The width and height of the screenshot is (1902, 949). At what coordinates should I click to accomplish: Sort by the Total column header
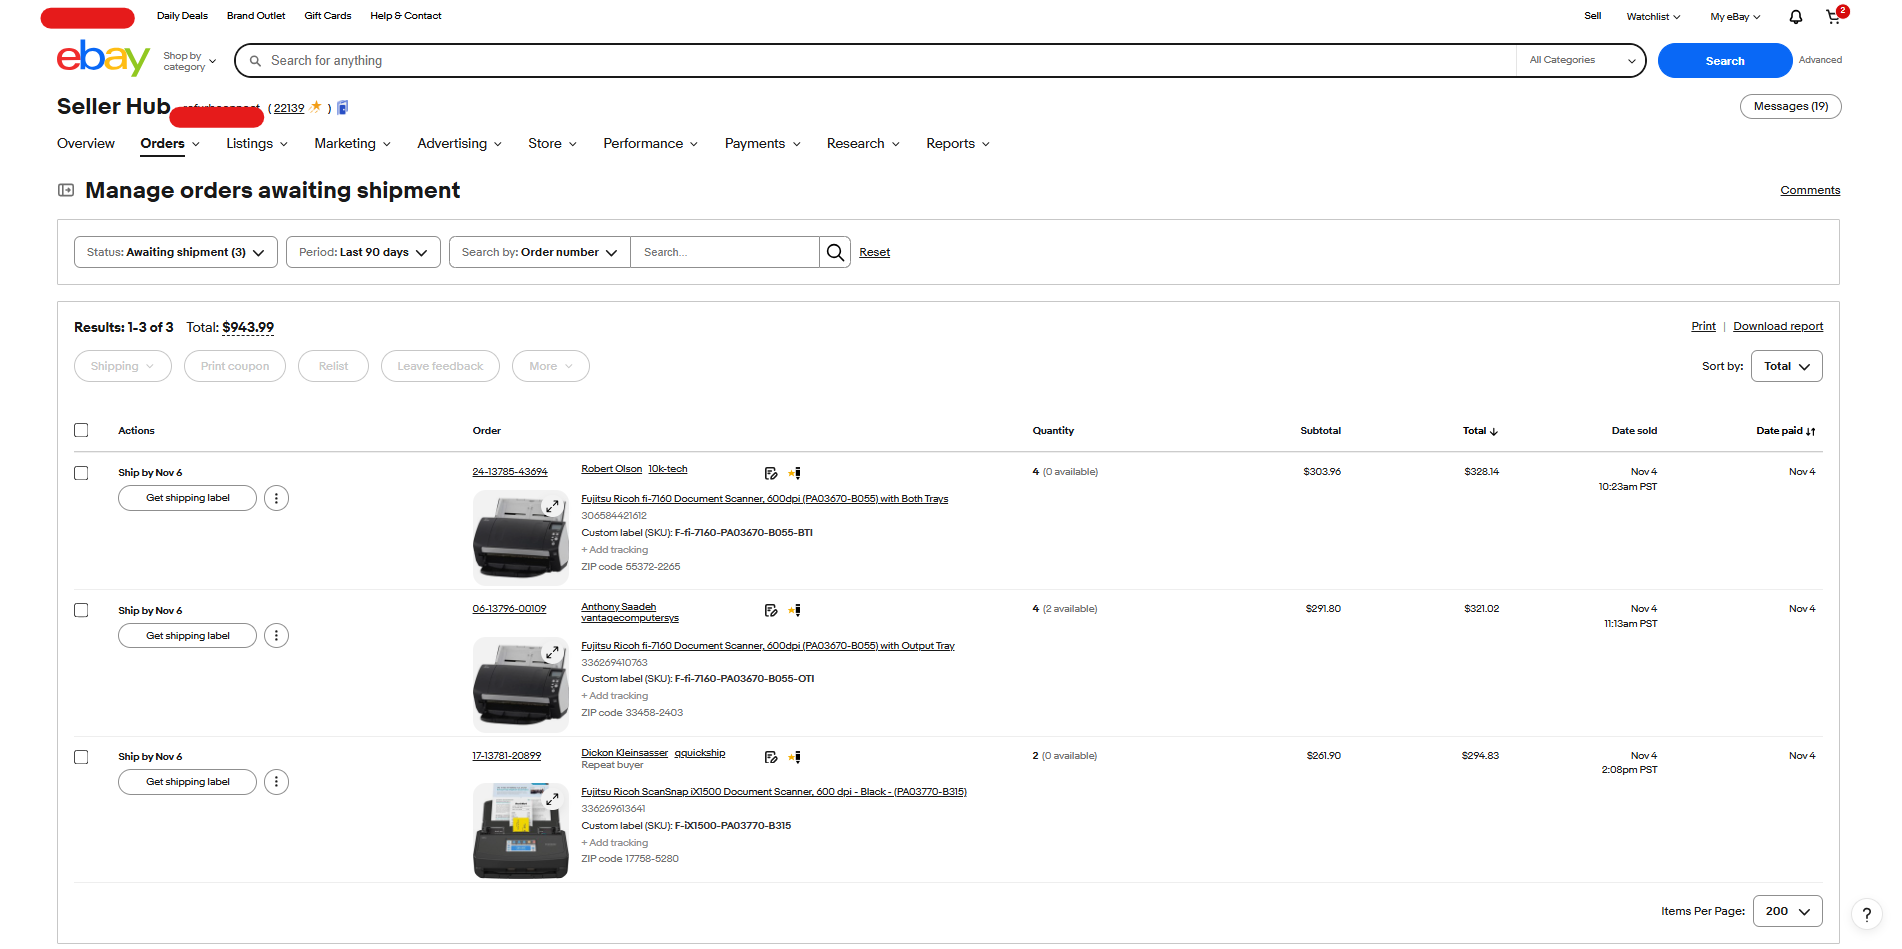(x=1480, y=431)
